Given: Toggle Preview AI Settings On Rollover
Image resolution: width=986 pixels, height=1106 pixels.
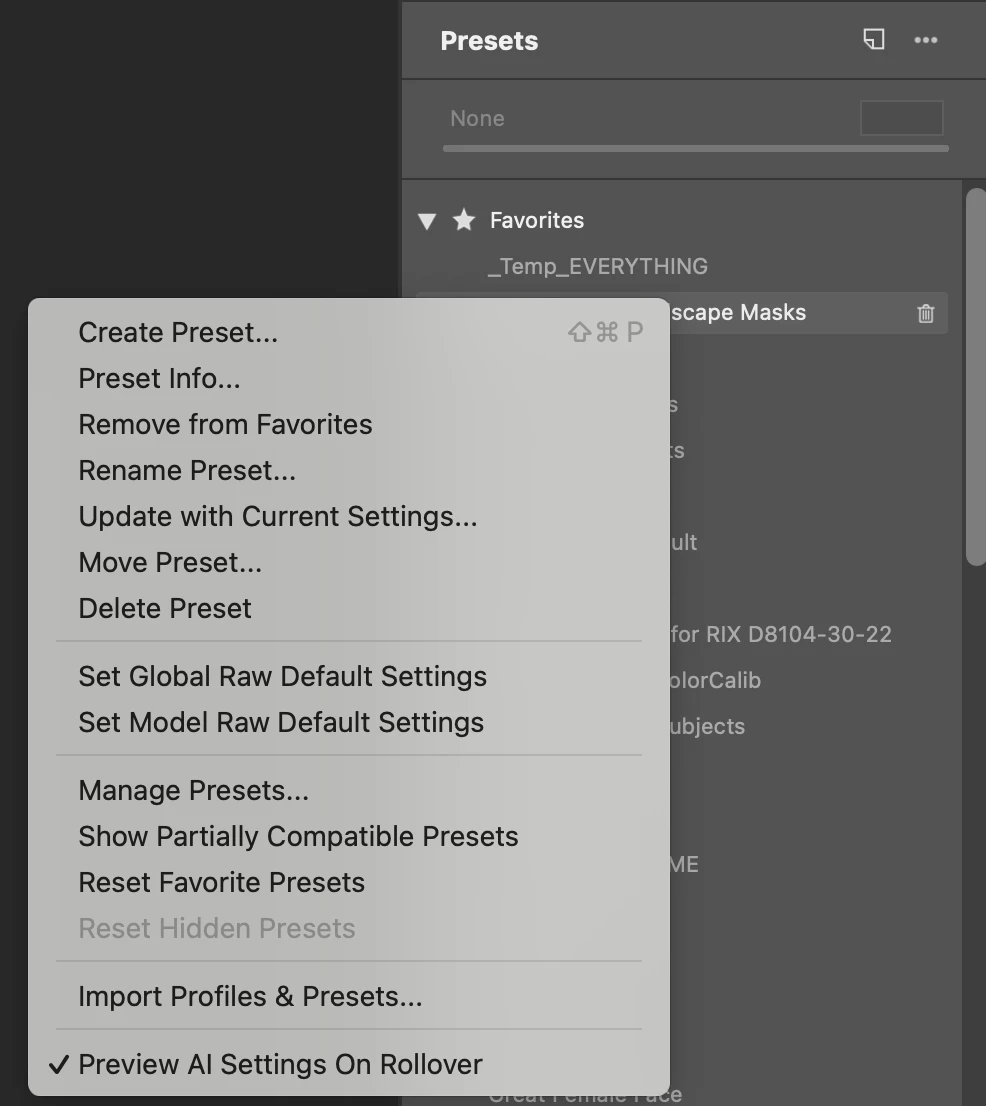Looking at the screenshot, I should tap(280, 1064).
